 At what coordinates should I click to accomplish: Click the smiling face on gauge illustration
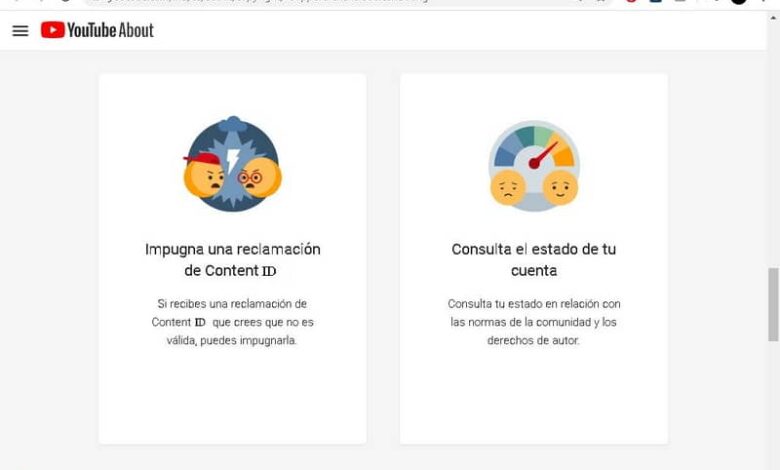pos(560,188)
